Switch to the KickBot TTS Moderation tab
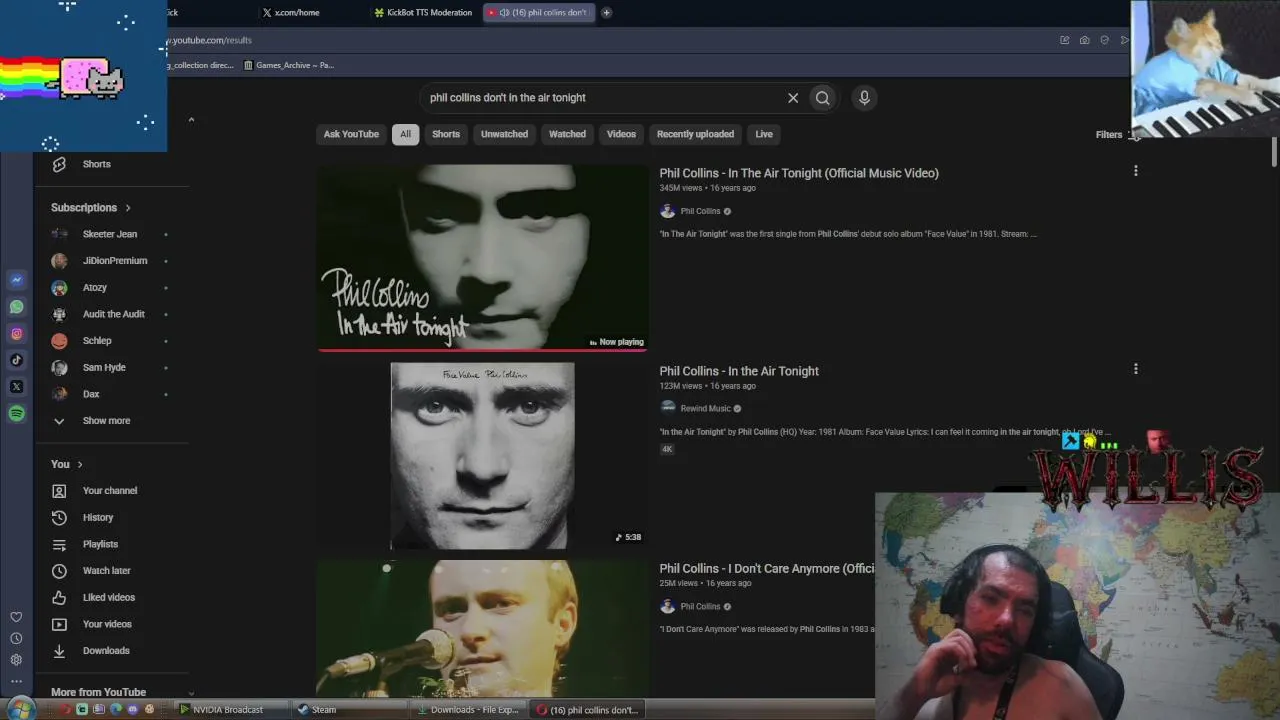The height and width of the screenshot is (720, 1280). 422,13
